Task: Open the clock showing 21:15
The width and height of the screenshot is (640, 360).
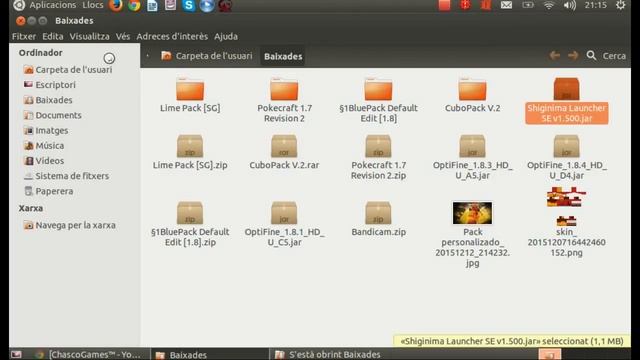Action: pos(596,5)
